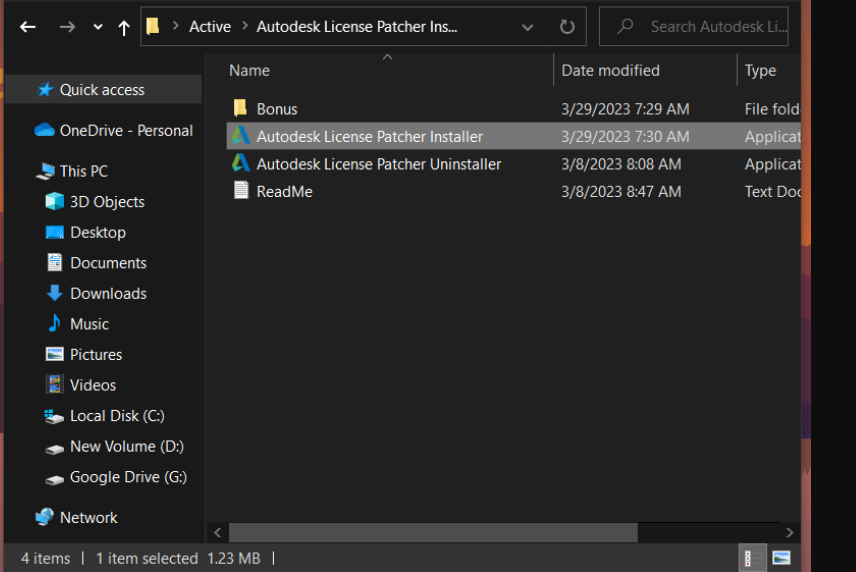Screen dimensions: 856x572
Task: Open Local Disk (C:) drive
Action: coord(117,415)
